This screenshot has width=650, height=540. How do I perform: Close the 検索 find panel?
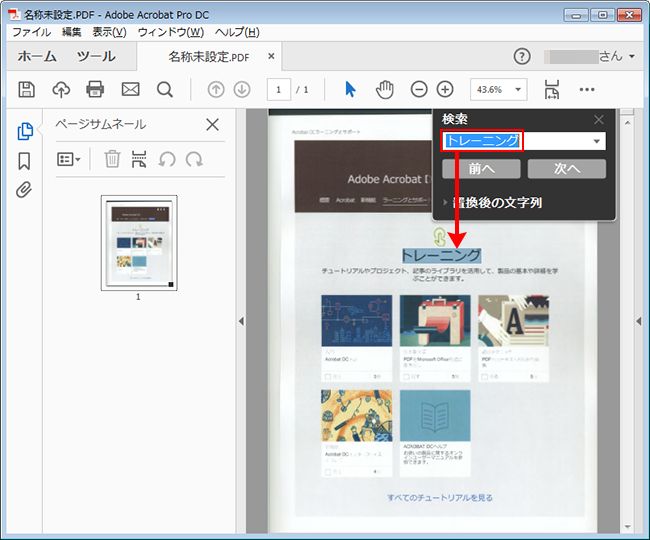tap(598, 120)
